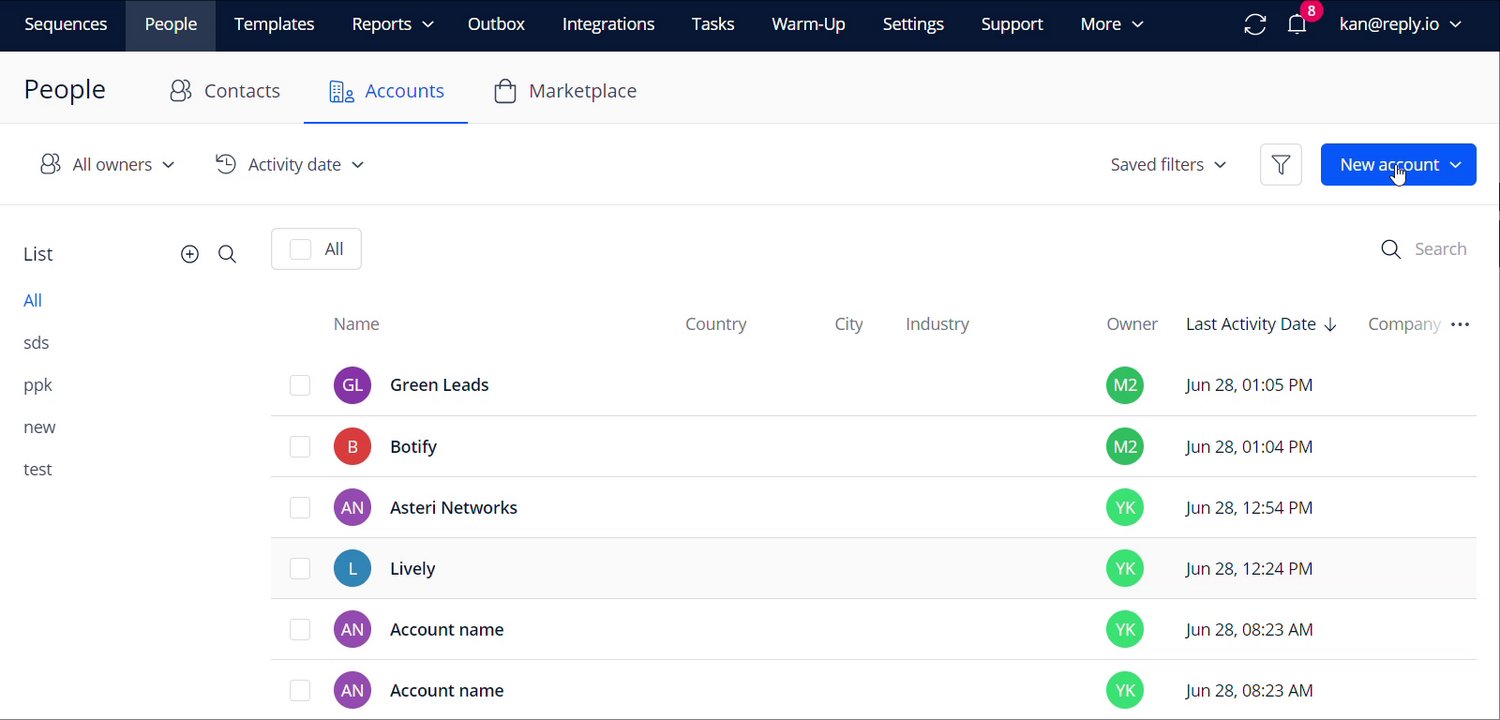This screenshot has height=720, width=1500.
Task: Open the Templates menu item
Action: pos(274,25)
